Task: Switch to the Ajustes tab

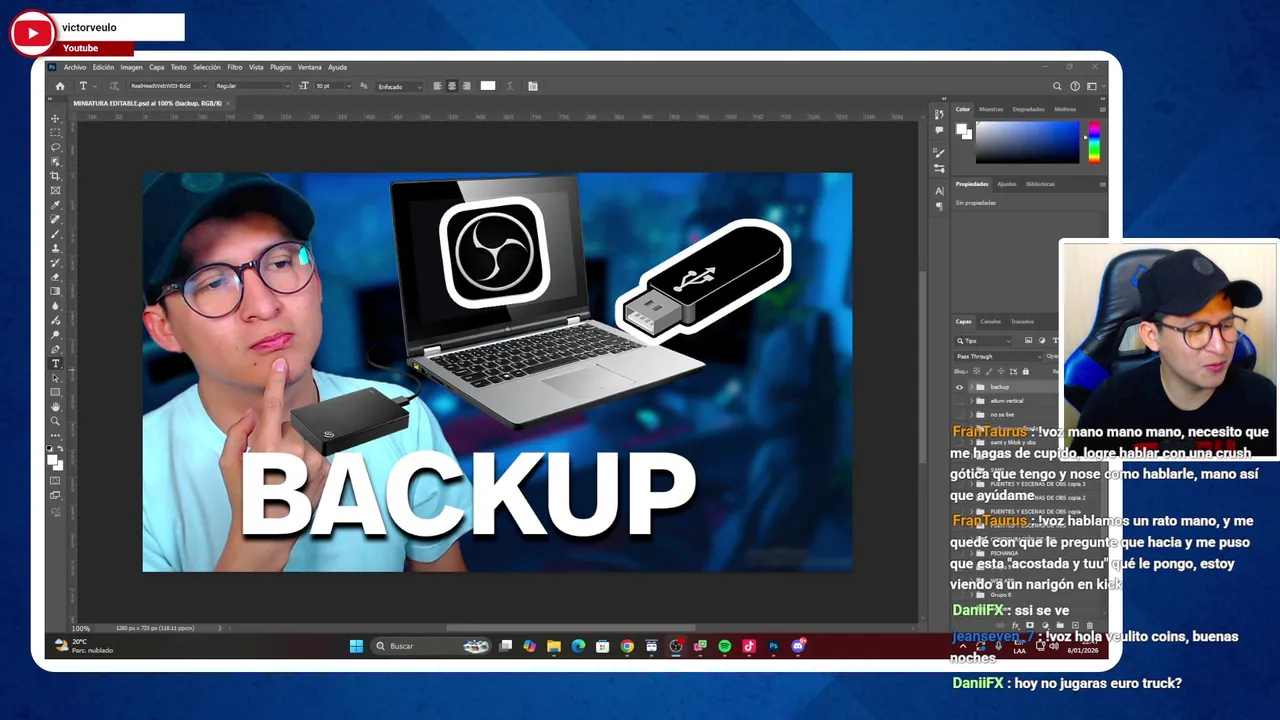Action: [x=1007, y=184]
